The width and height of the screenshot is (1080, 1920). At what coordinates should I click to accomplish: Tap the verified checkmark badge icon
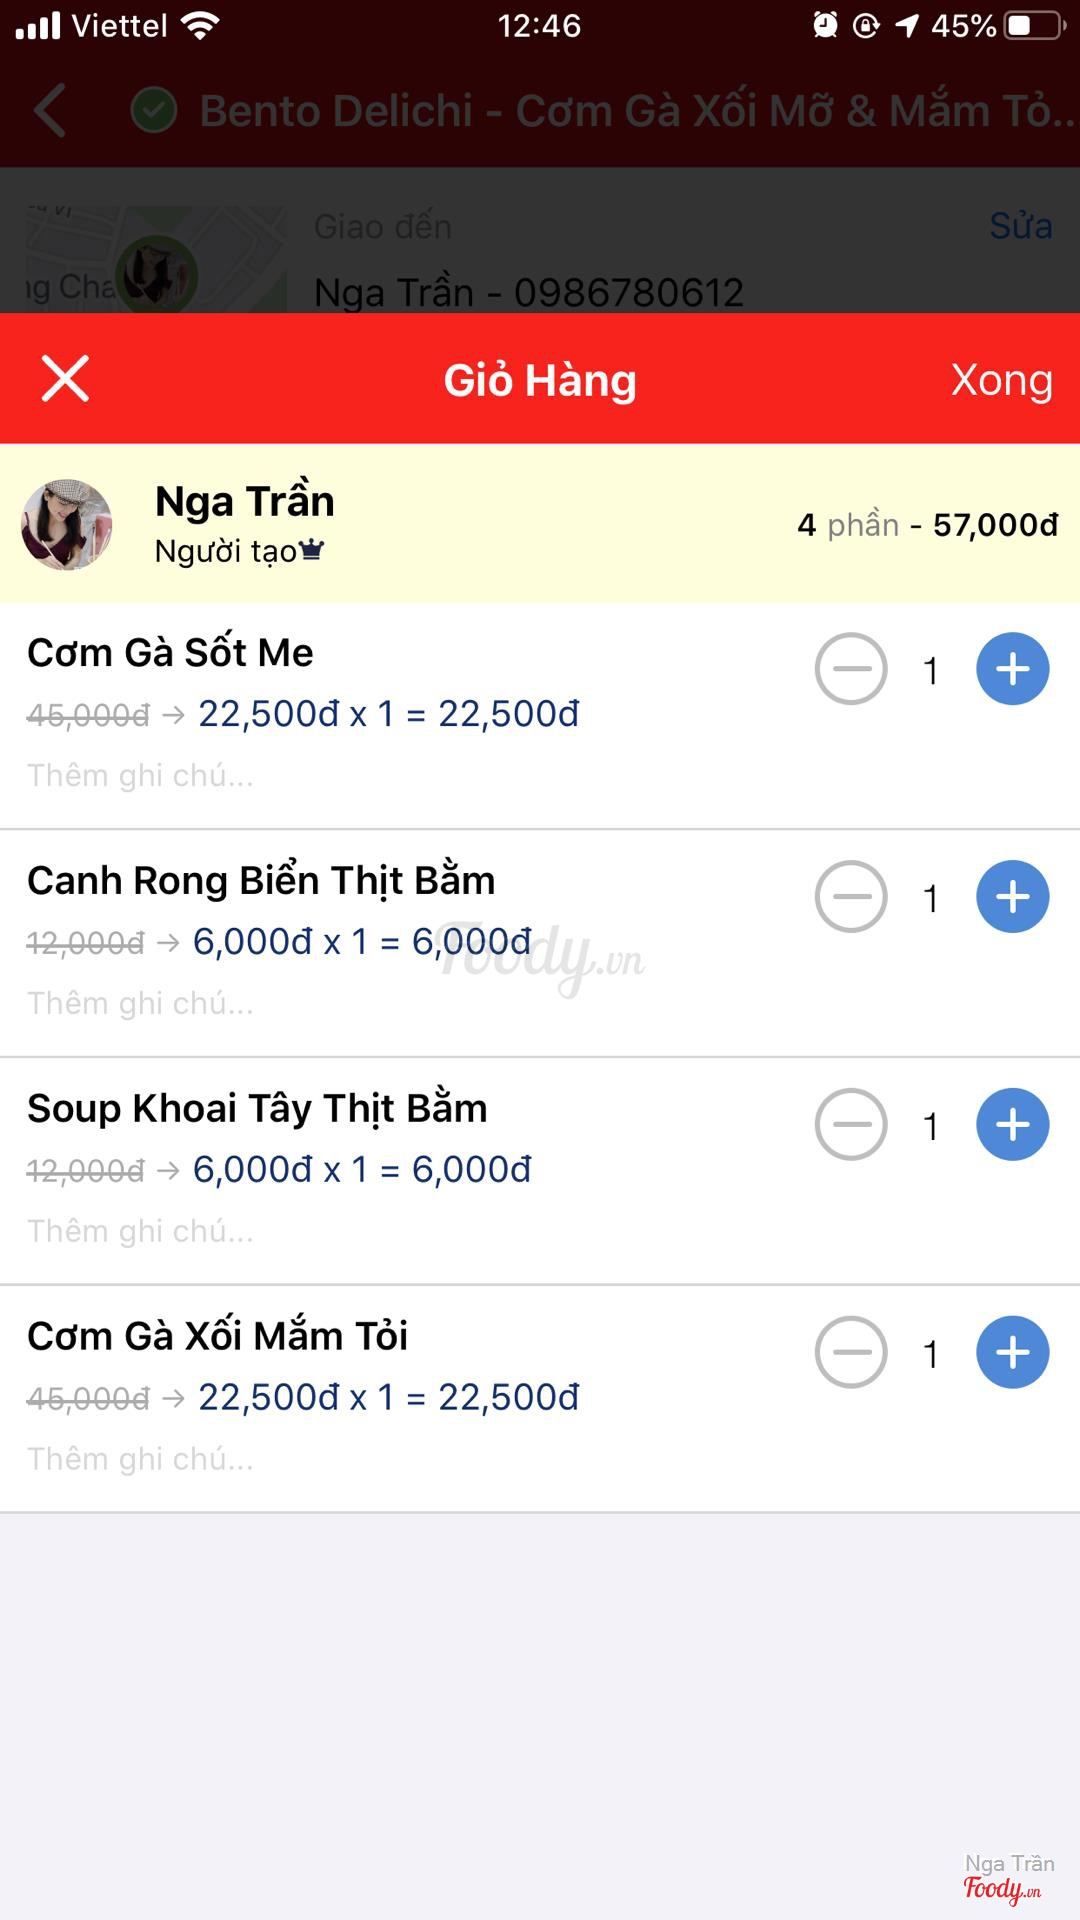(154, 111)
